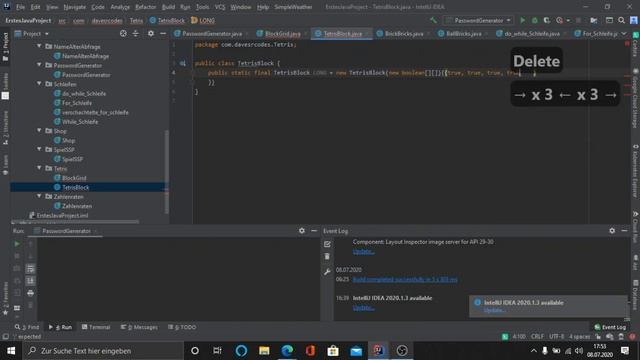Open the Windows Start menu
The image size is (640, 360).
coord(11,351)
